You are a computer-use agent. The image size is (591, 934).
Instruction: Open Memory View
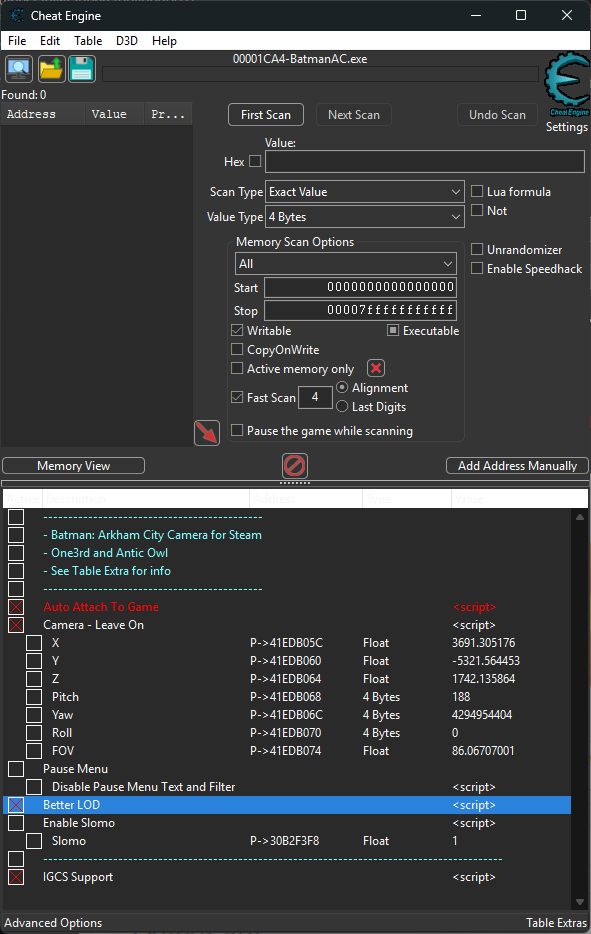click(73, 466)
